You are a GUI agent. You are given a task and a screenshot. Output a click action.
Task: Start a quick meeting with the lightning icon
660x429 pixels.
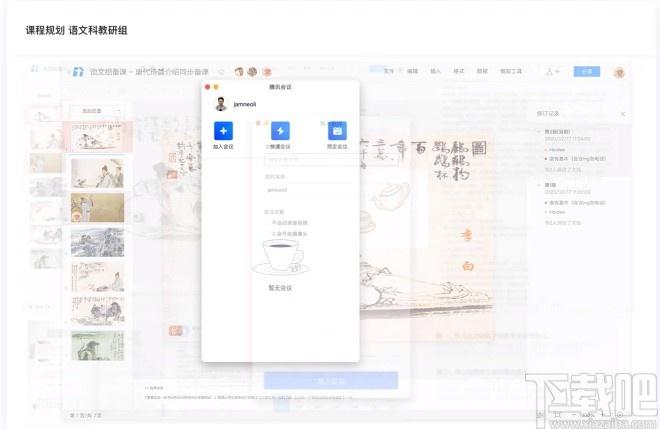pyautogui.click(x=280, y=131)
